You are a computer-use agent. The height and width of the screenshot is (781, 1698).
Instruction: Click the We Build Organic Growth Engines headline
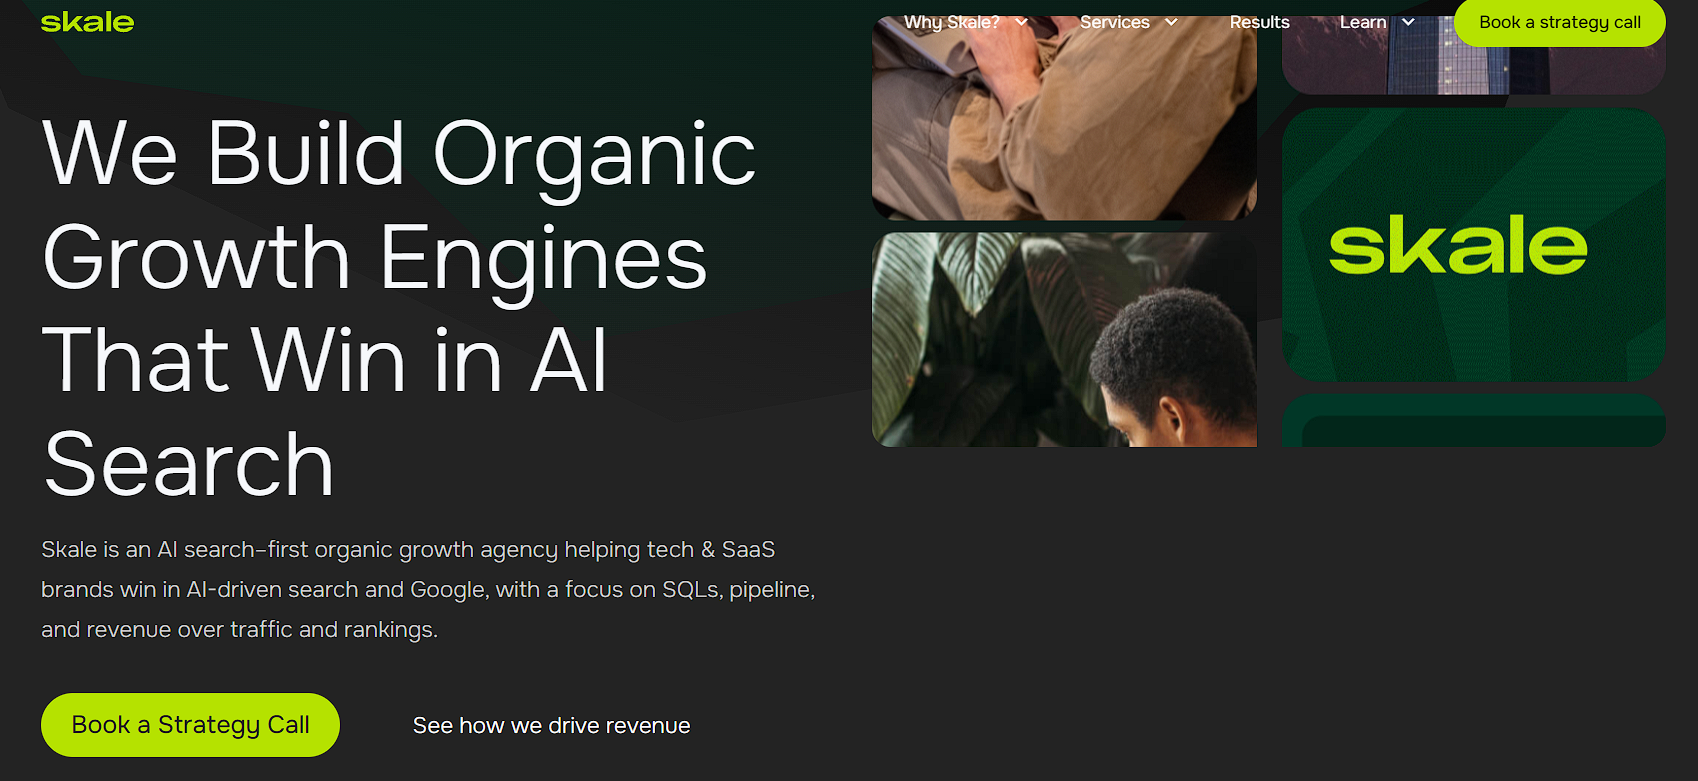pos(399,308)
